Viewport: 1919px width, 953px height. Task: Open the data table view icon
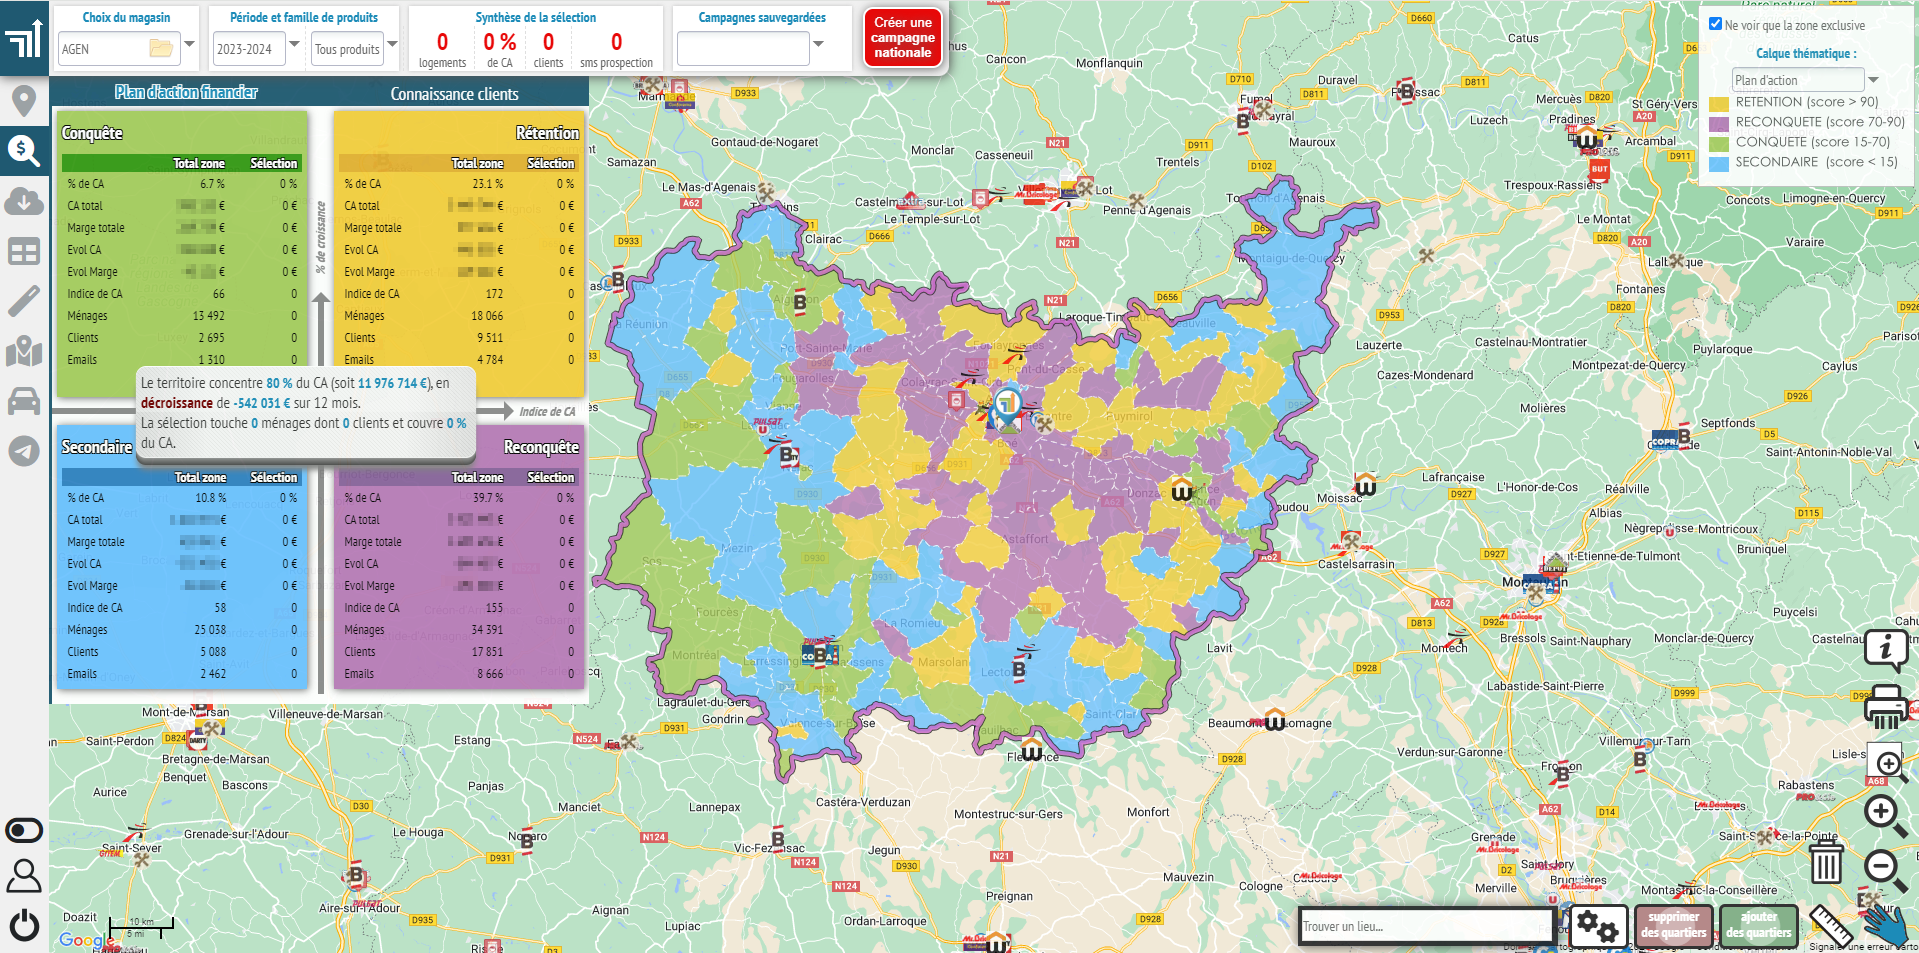tap(24, 252)
